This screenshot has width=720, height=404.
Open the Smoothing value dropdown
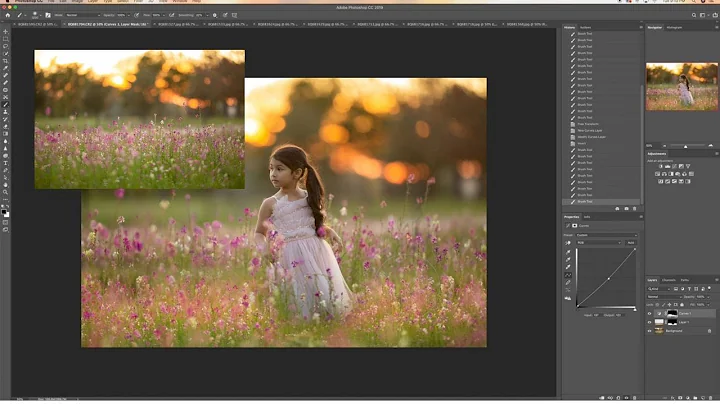point(207,15)
